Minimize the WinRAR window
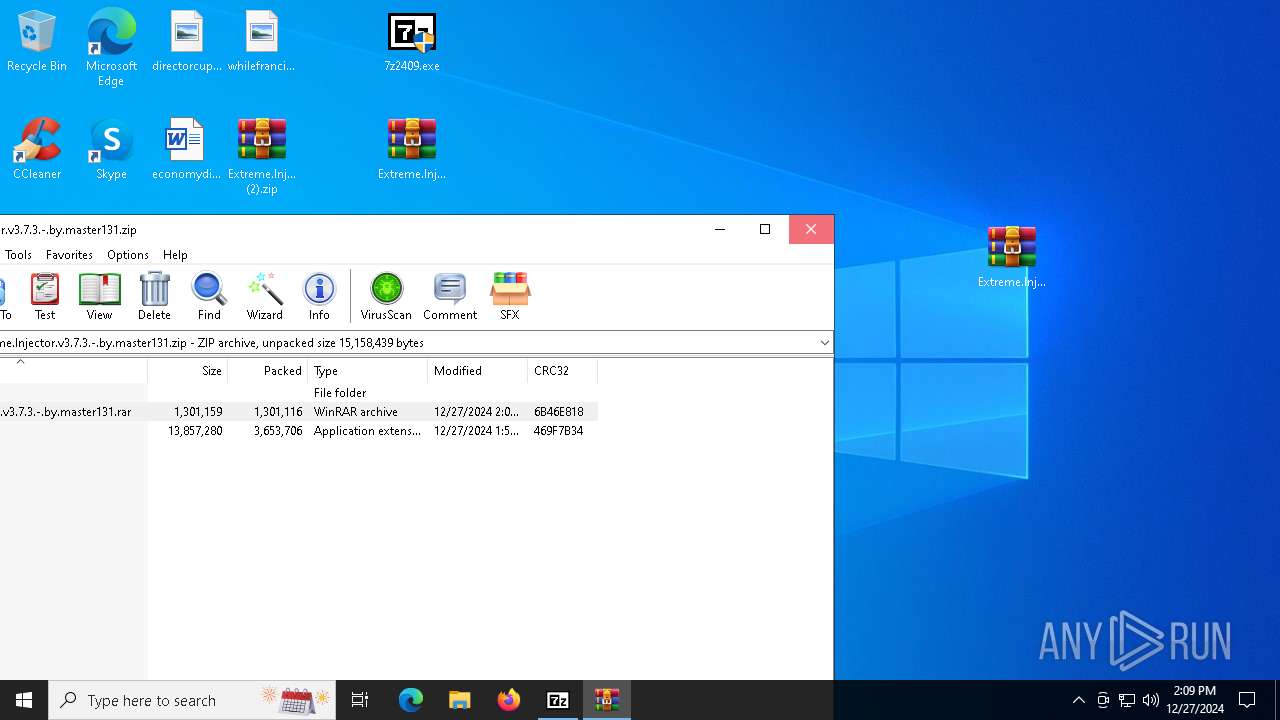 point(720,229)
